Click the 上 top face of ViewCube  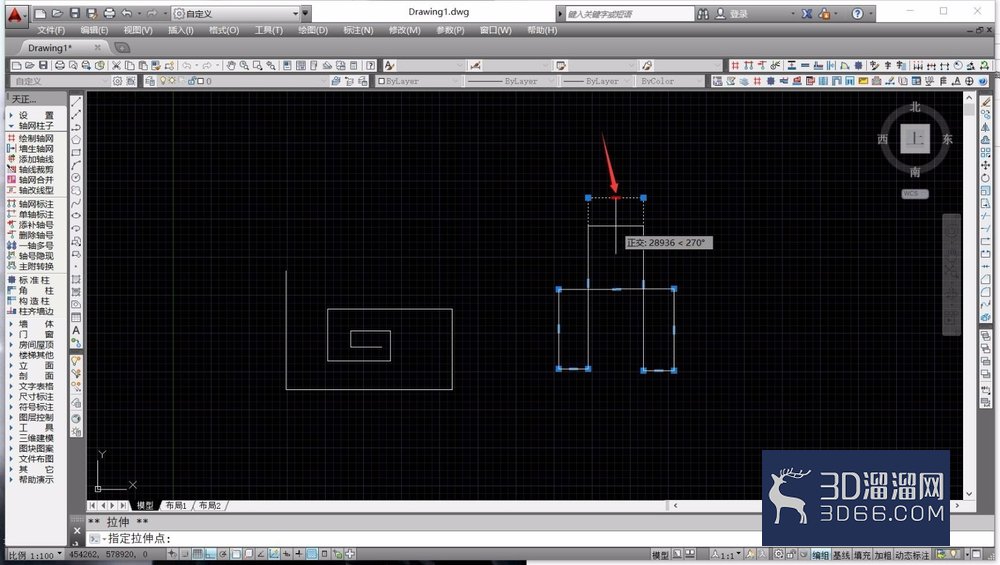(x=915, y=138)
